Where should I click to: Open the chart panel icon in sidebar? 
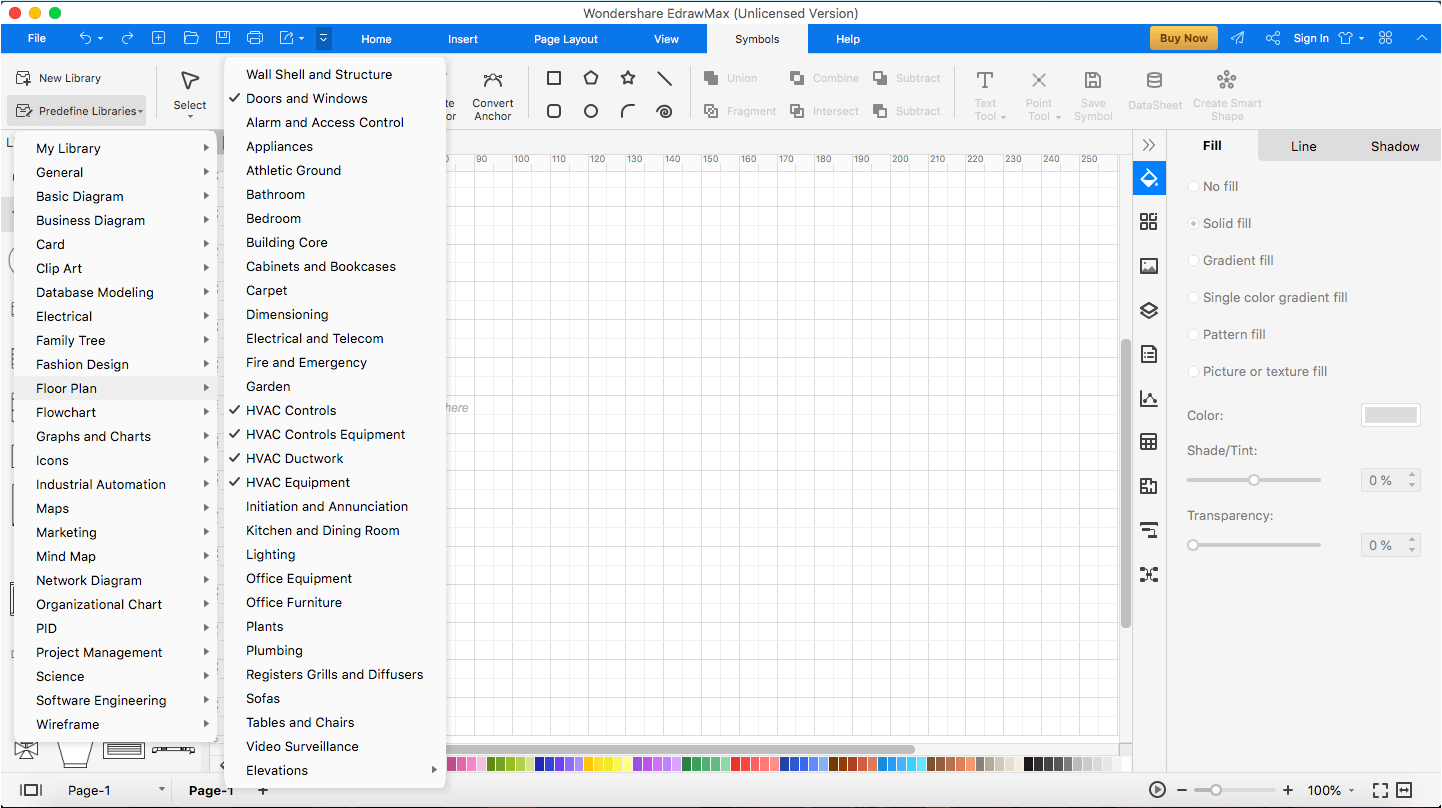tap(1149, 398)
